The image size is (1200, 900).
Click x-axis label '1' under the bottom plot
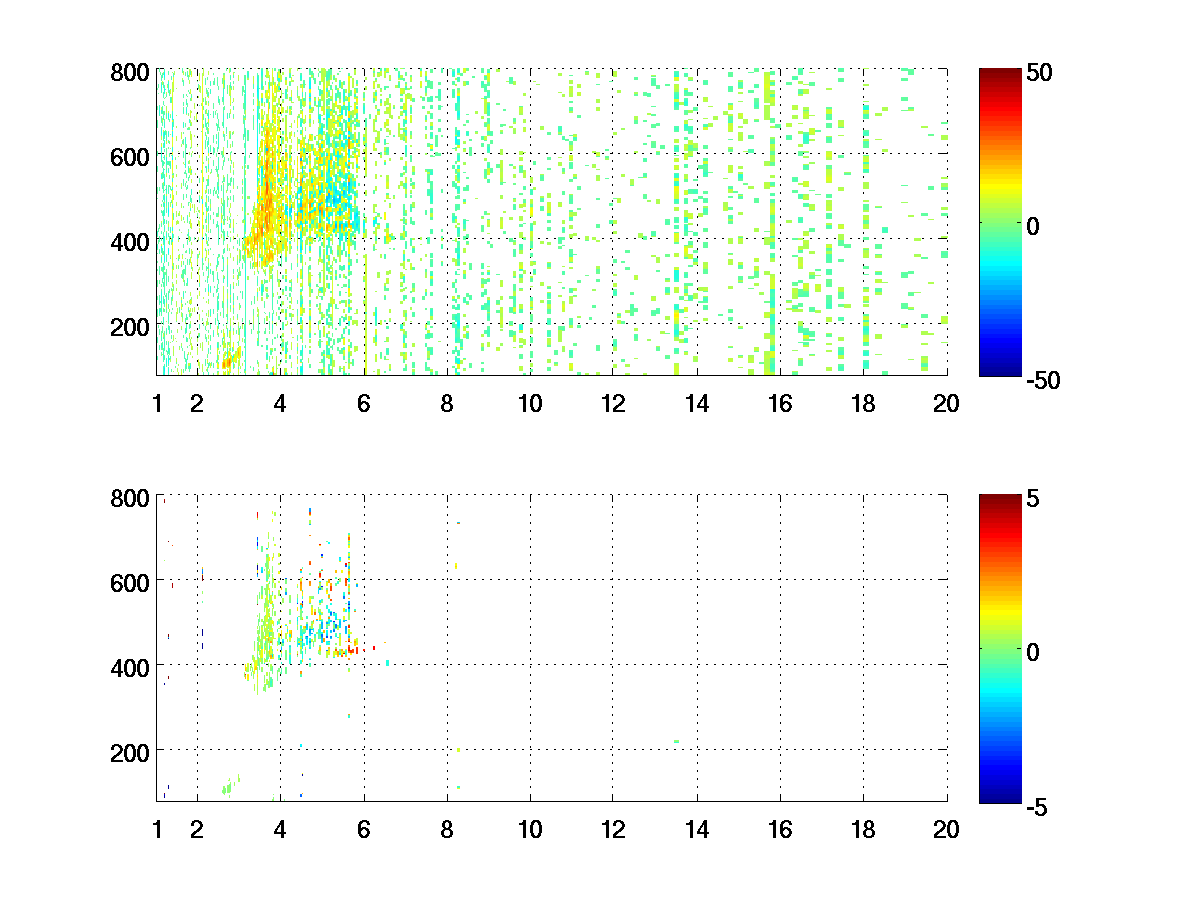(158, 830)
